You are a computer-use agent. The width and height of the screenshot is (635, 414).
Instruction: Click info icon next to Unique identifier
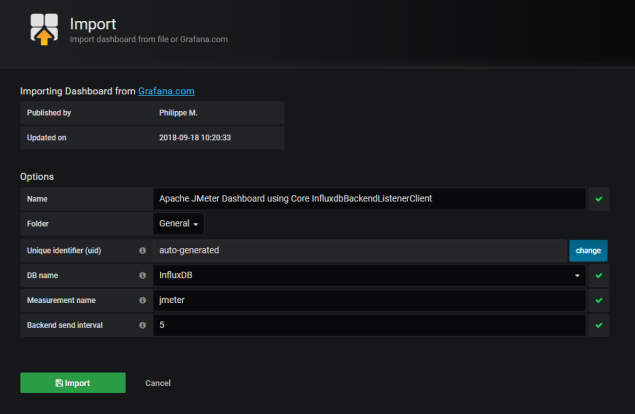142,250
